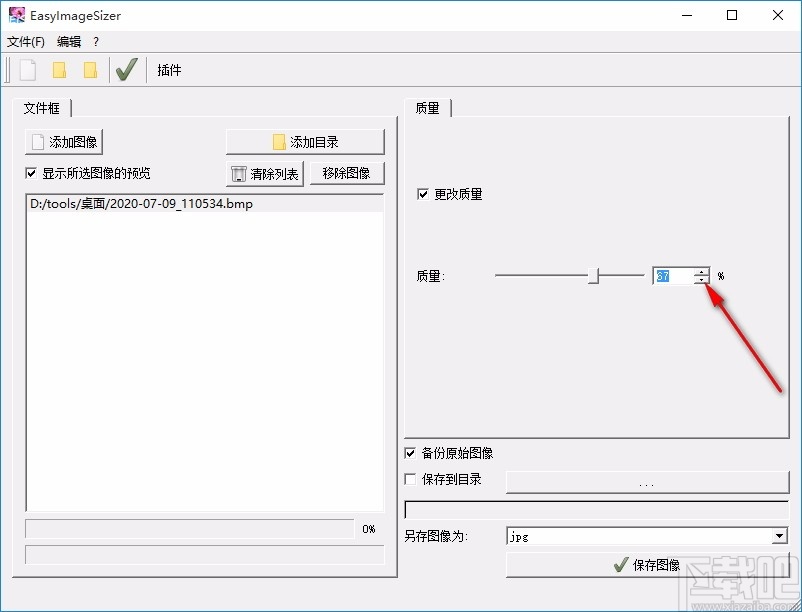Click the 添加图像 image icon button
This screenshot has width=802, height=612.
(62, 141)
